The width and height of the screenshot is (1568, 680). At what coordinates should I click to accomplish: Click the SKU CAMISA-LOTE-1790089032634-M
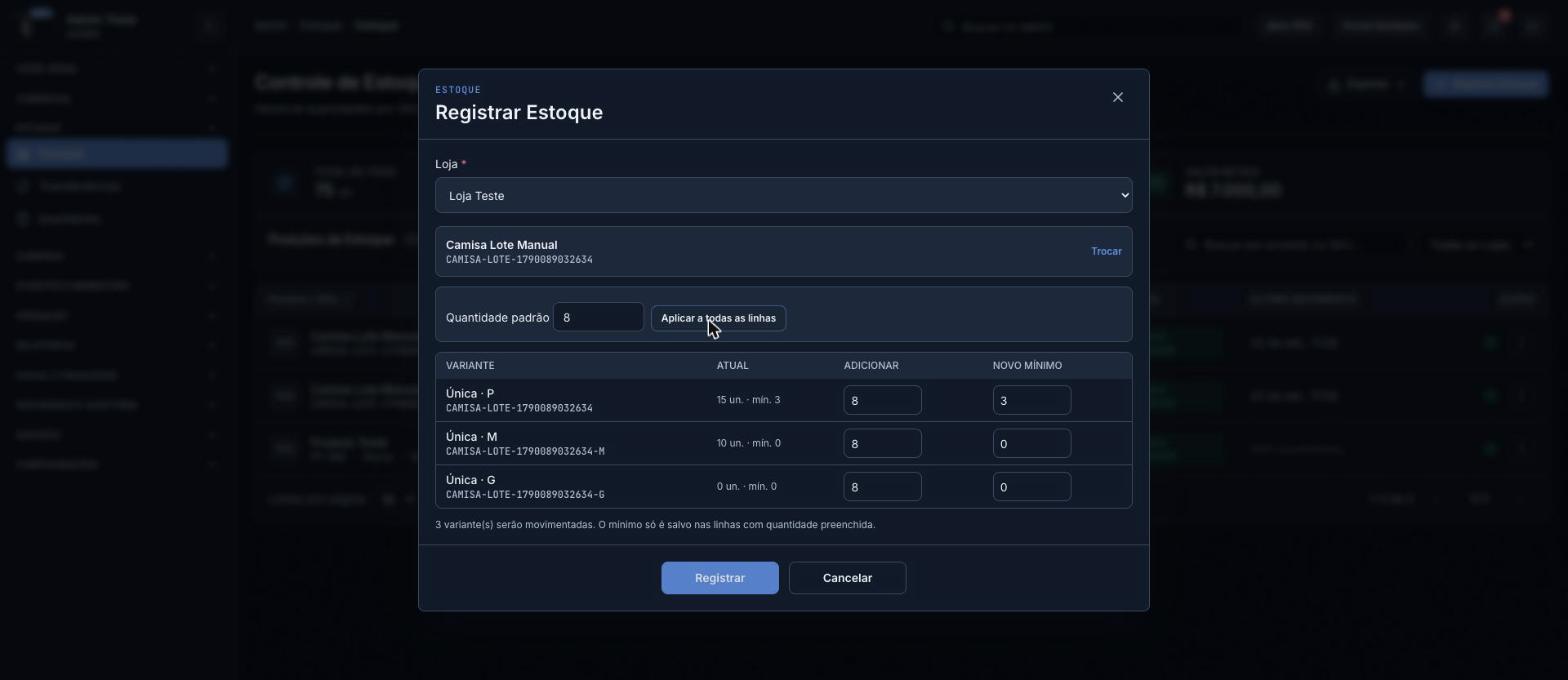[525, 452]
